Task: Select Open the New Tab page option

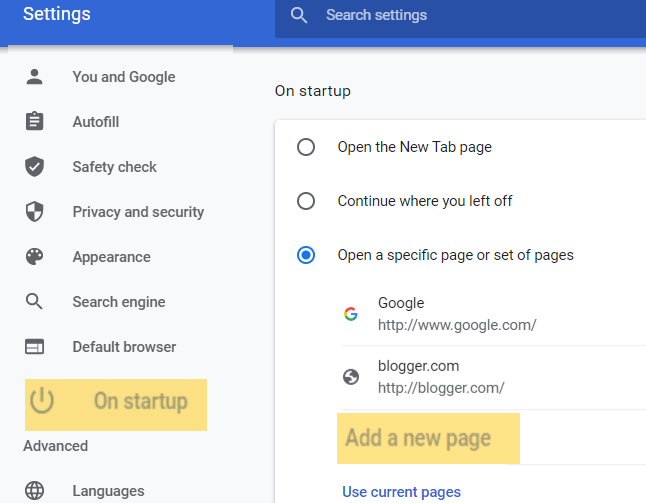Action: [x=306, y=147]
